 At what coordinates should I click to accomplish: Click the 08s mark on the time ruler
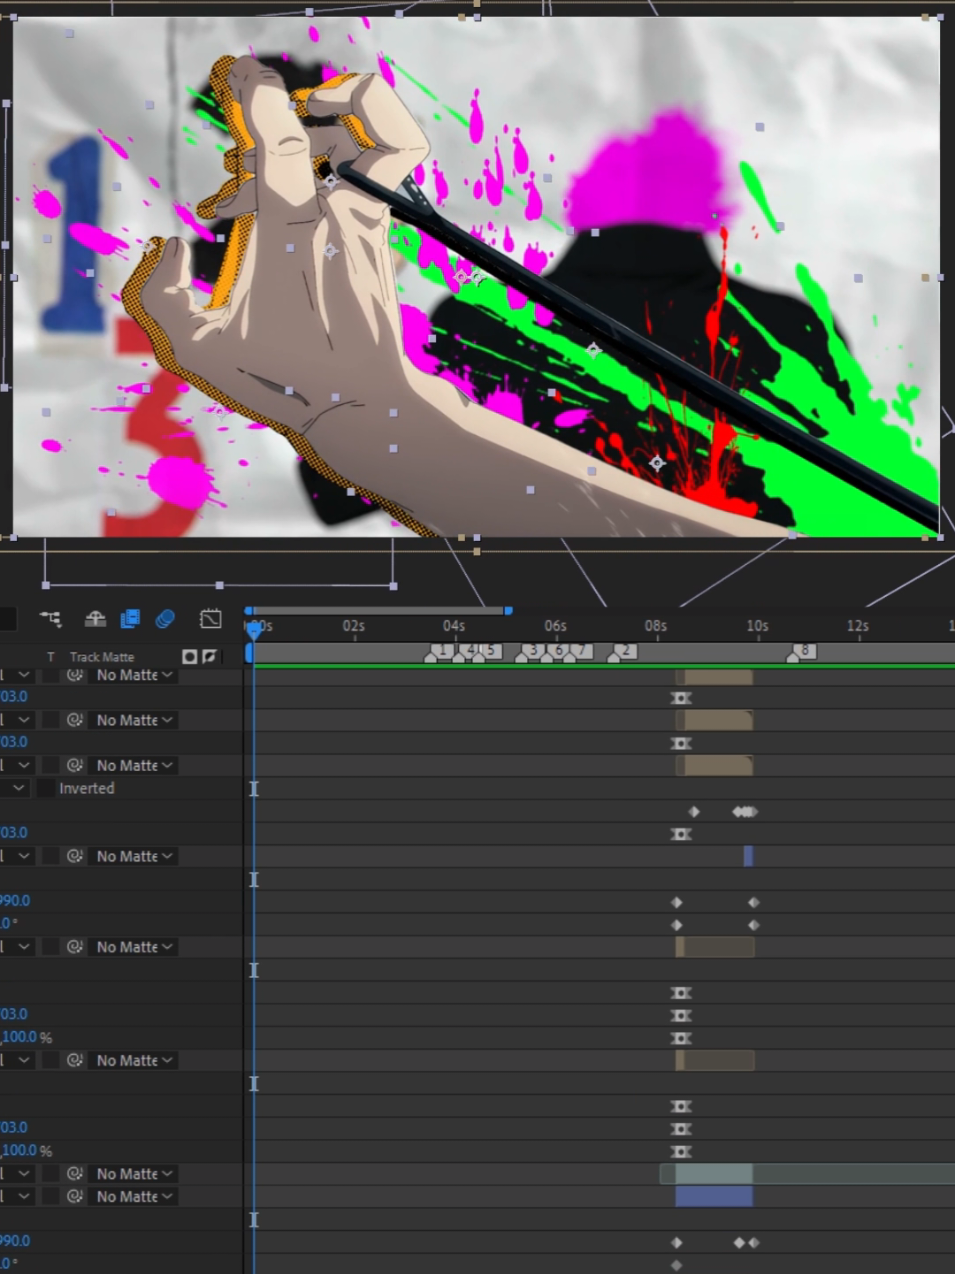coord(656,626)
